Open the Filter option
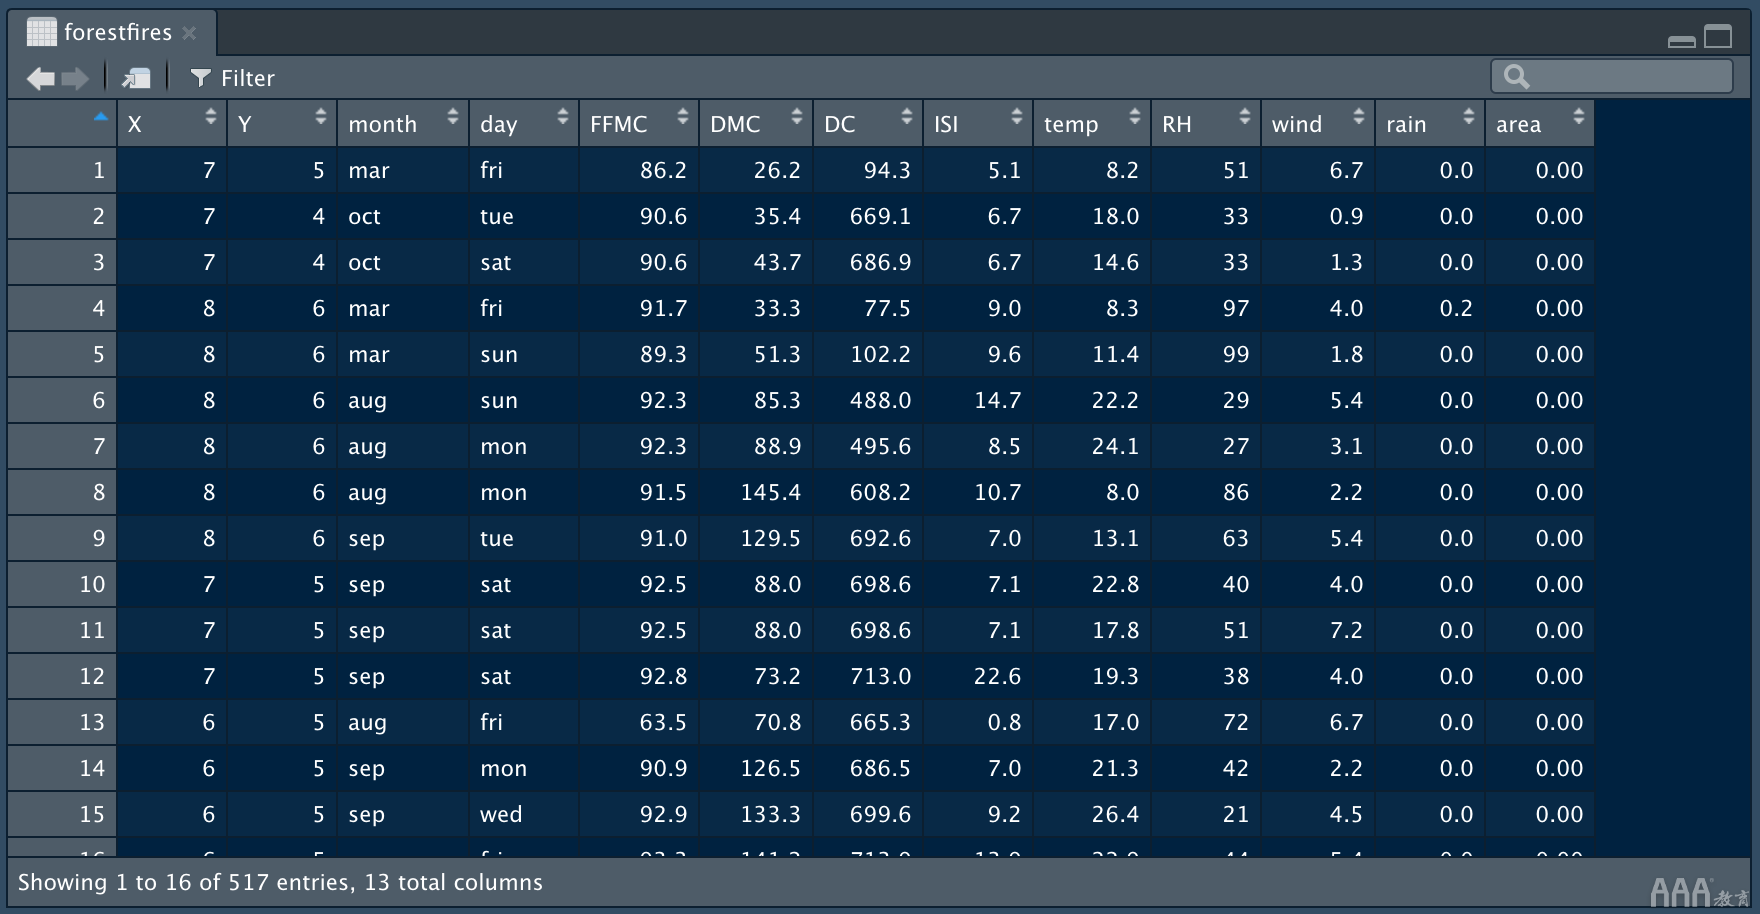 232,78
